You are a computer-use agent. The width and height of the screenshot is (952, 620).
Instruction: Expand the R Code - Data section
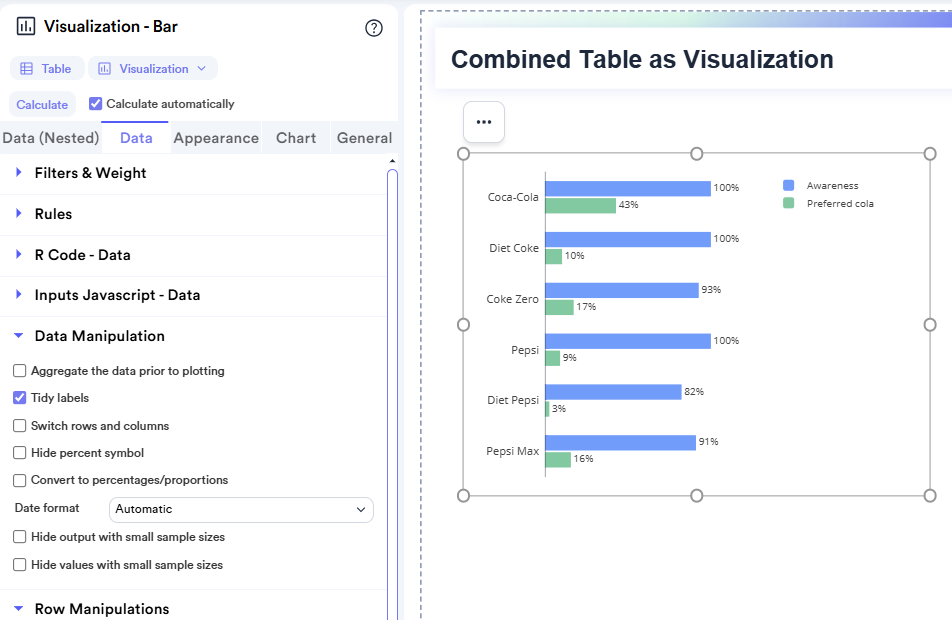point(84,255)
